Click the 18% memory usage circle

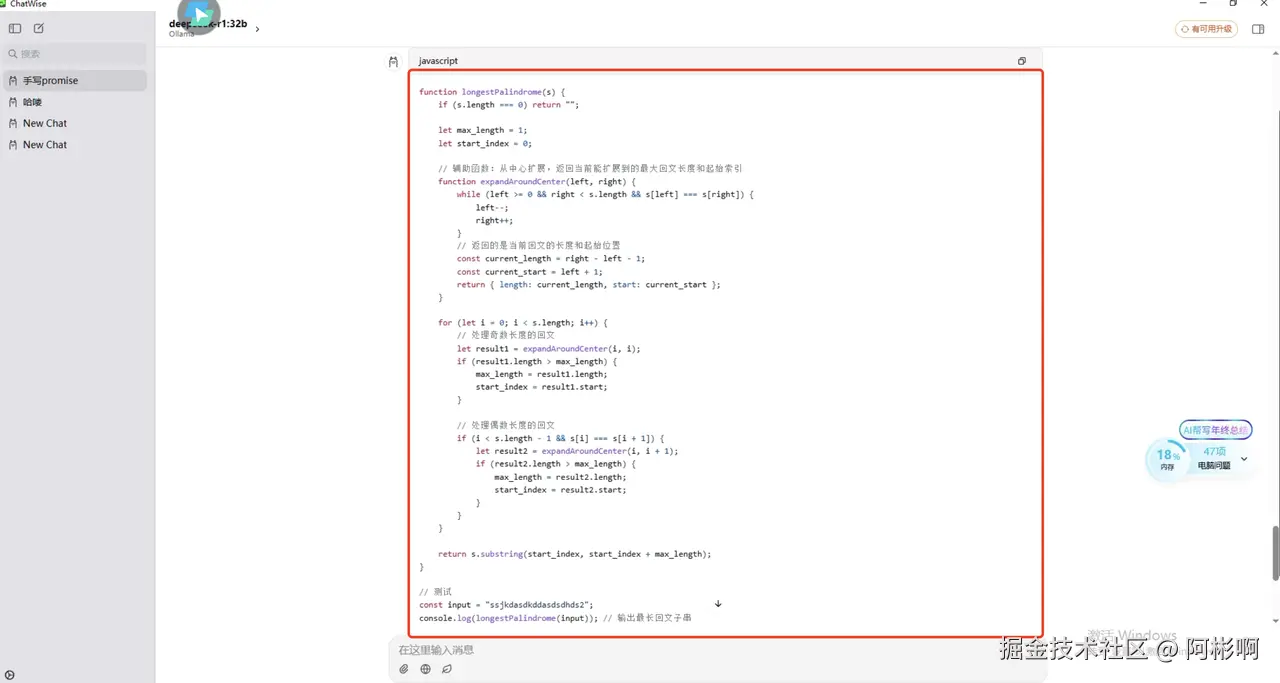click(1168, 459)
